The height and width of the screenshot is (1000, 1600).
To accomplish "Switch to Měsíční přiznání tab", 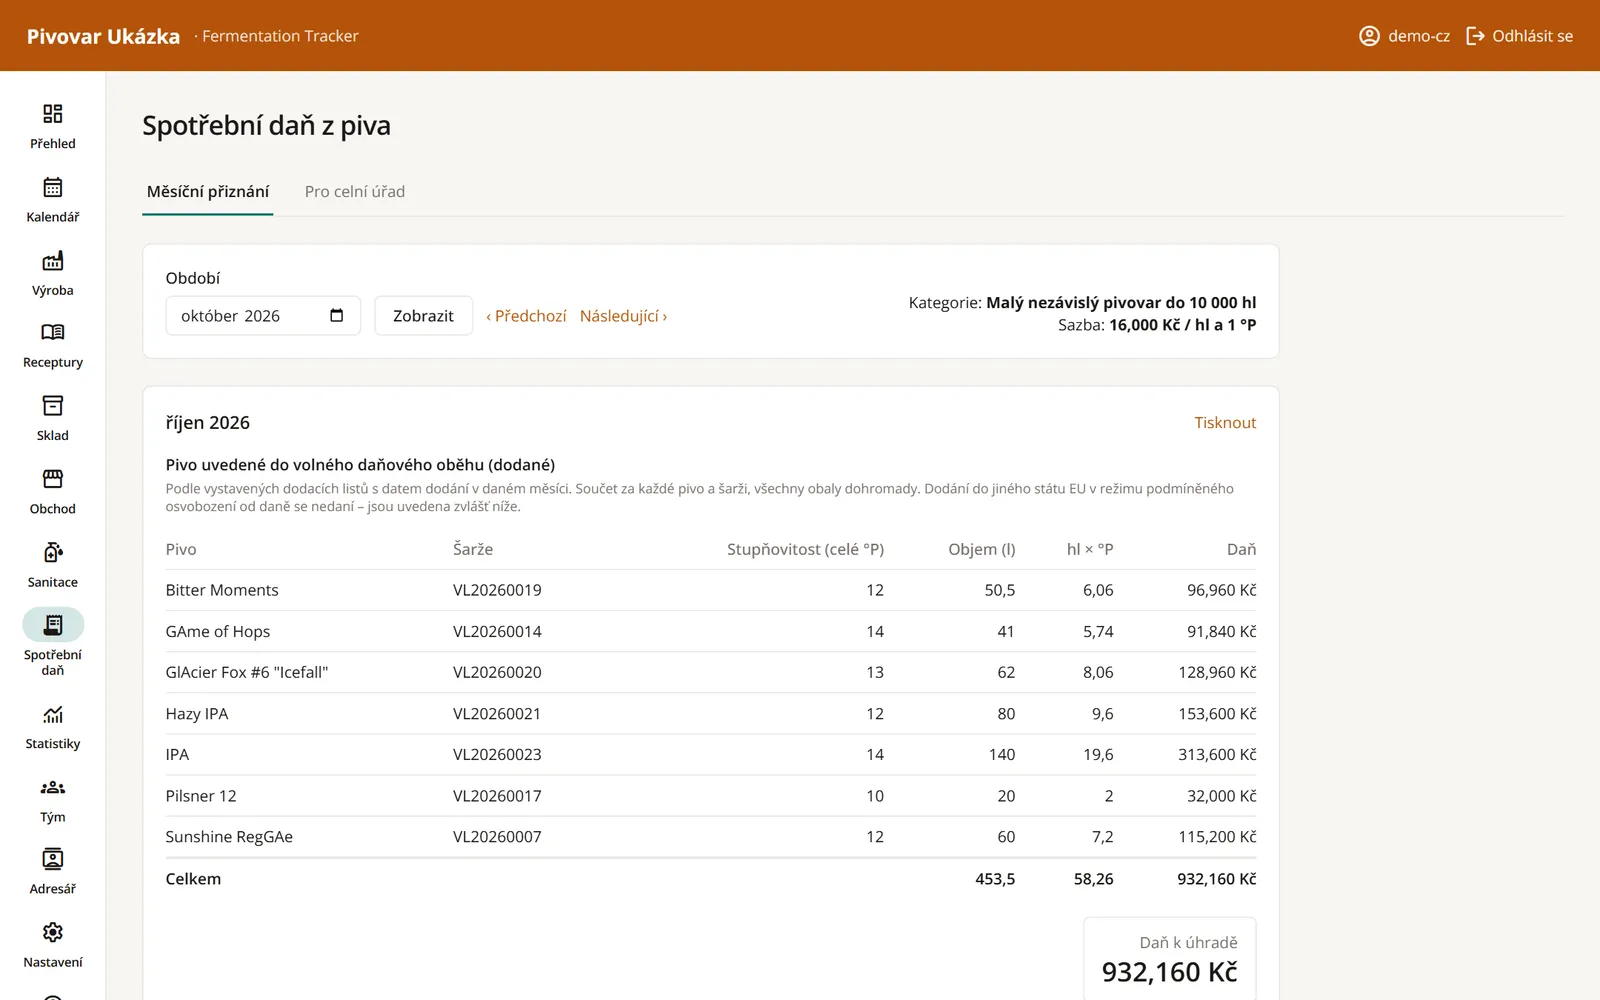I will pyautogui.click(x=208, y=192).
